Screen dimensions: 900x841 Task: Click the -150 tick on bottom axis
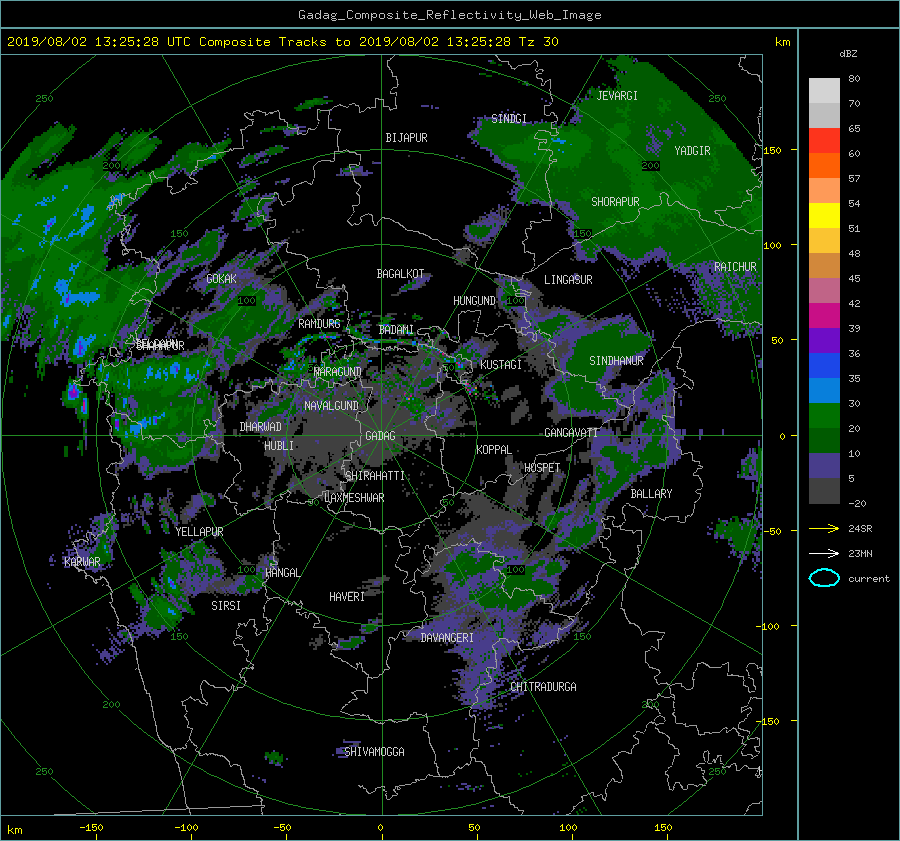[91, 828]
